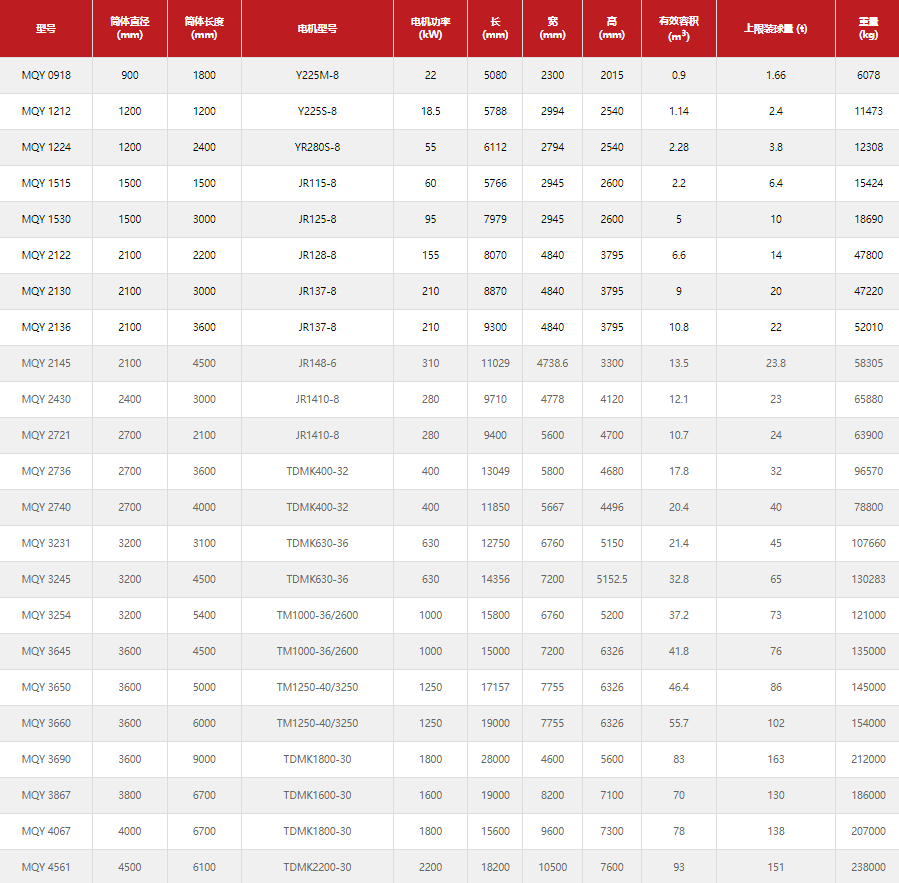Viewport: 899px width, 883px height.
Task: Click the YR280S-8 motor cell
Action: [x=317, y=147]
